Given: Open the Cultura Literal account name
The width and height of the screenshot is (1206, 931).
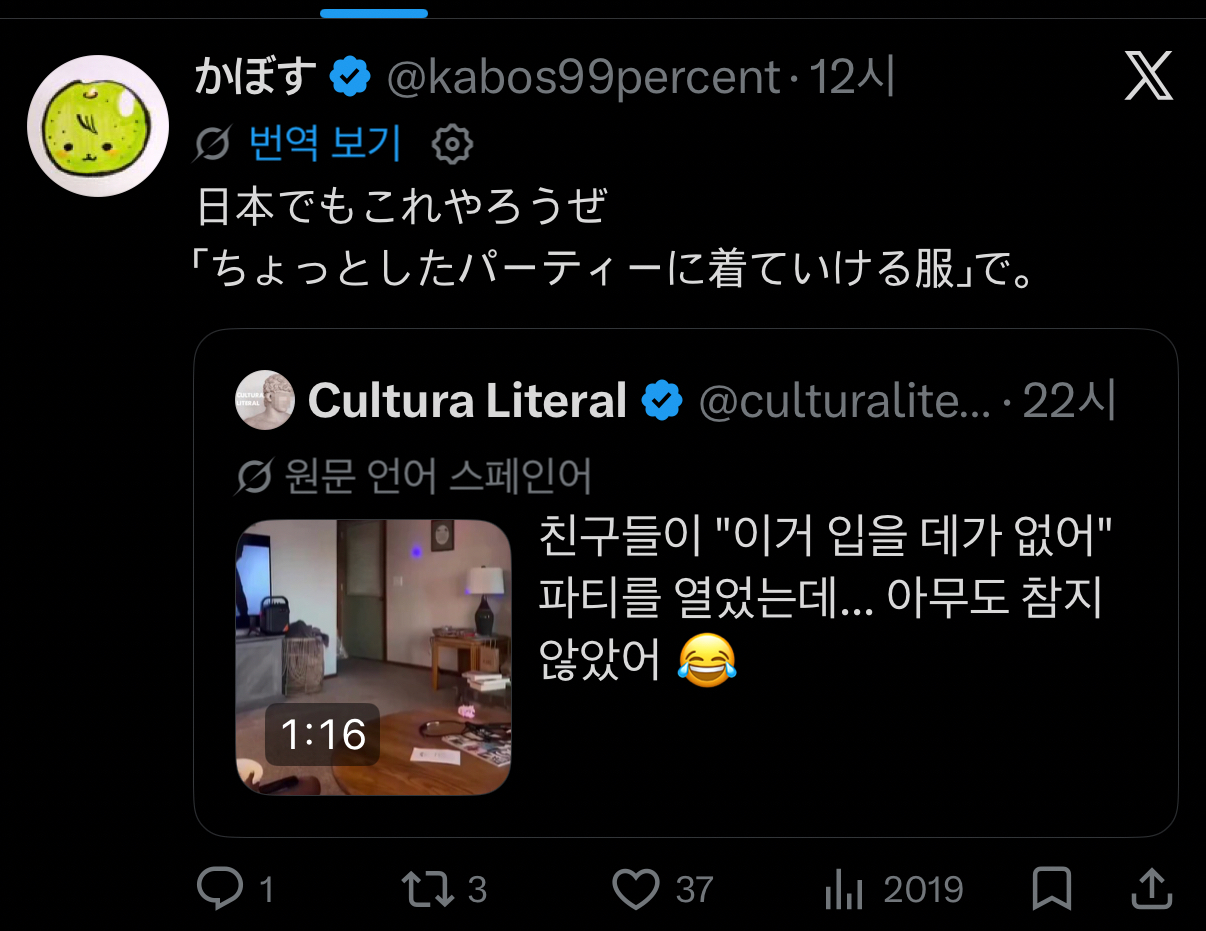Looking at the screenshot, I should tap(467, 401).
